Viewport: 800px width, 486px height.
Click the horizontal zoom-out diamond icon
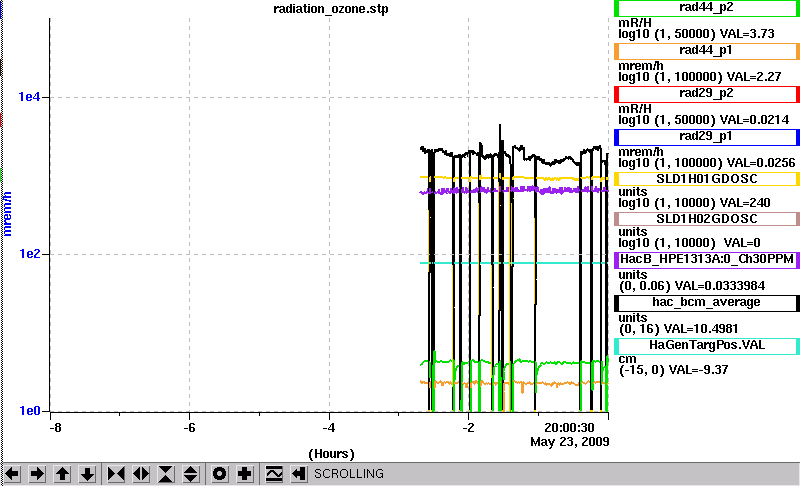[141, 474]
